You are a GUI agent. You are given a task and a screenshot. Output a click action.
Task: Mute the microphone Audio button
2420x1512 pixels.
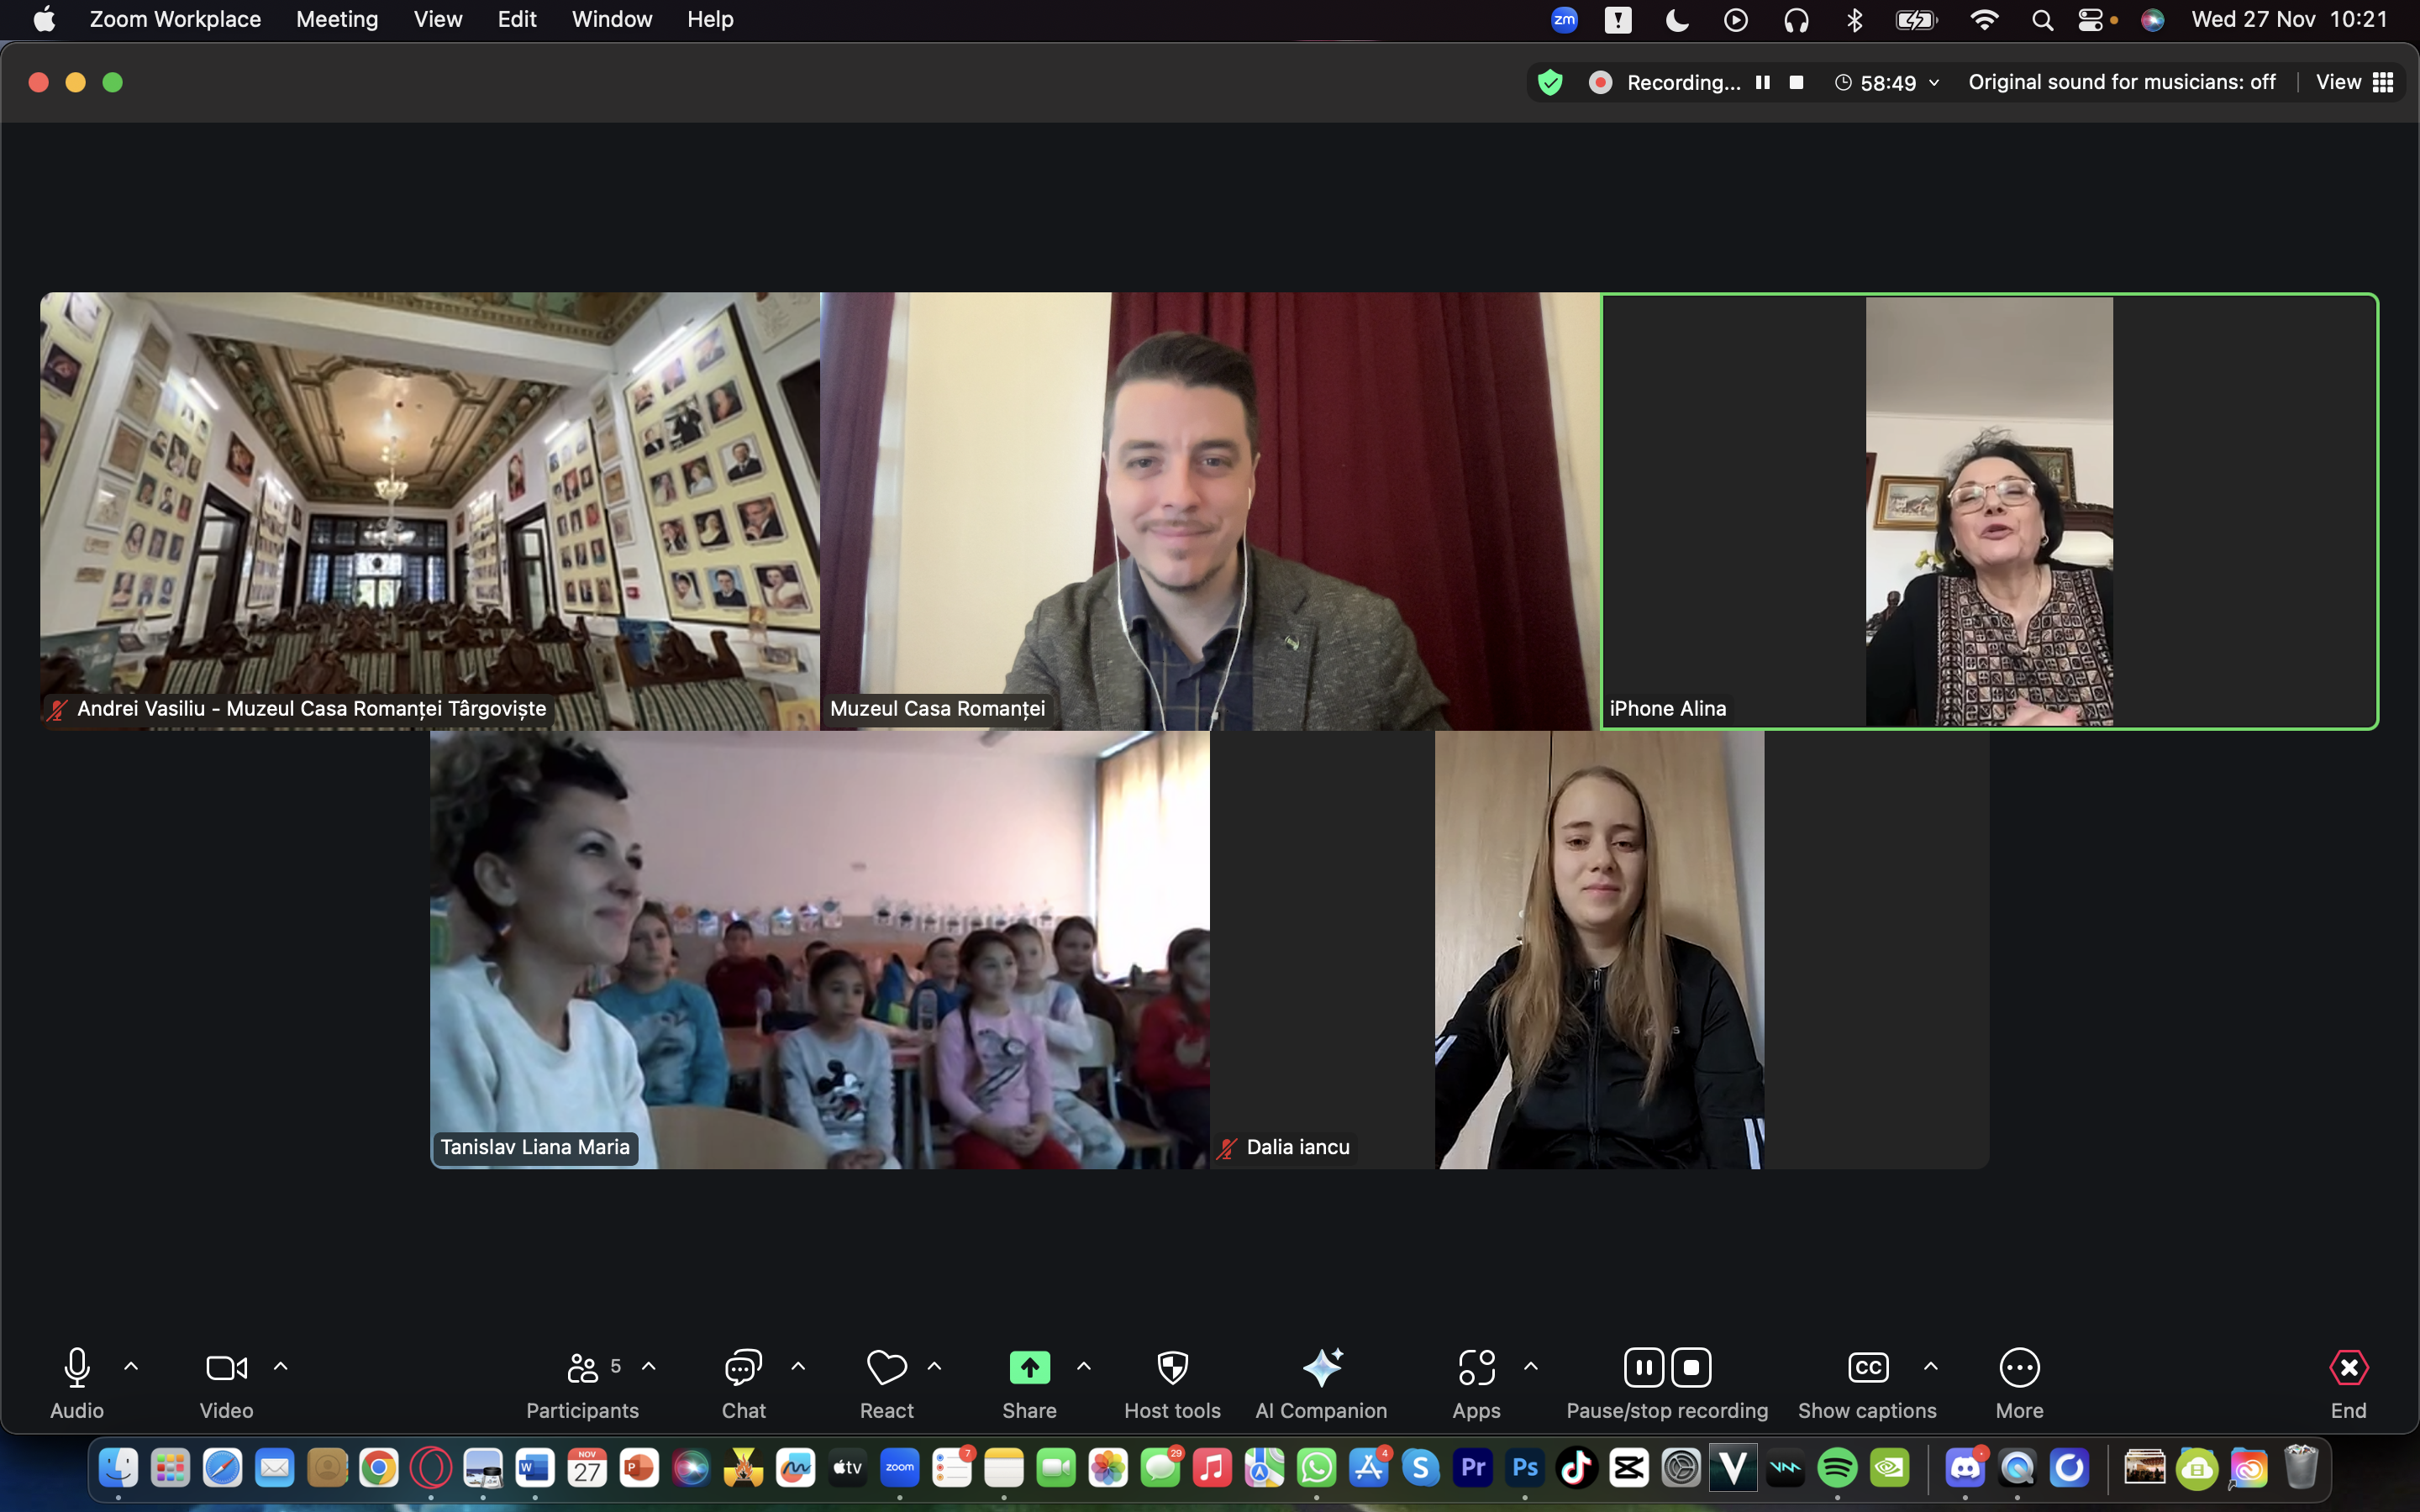77,1368
